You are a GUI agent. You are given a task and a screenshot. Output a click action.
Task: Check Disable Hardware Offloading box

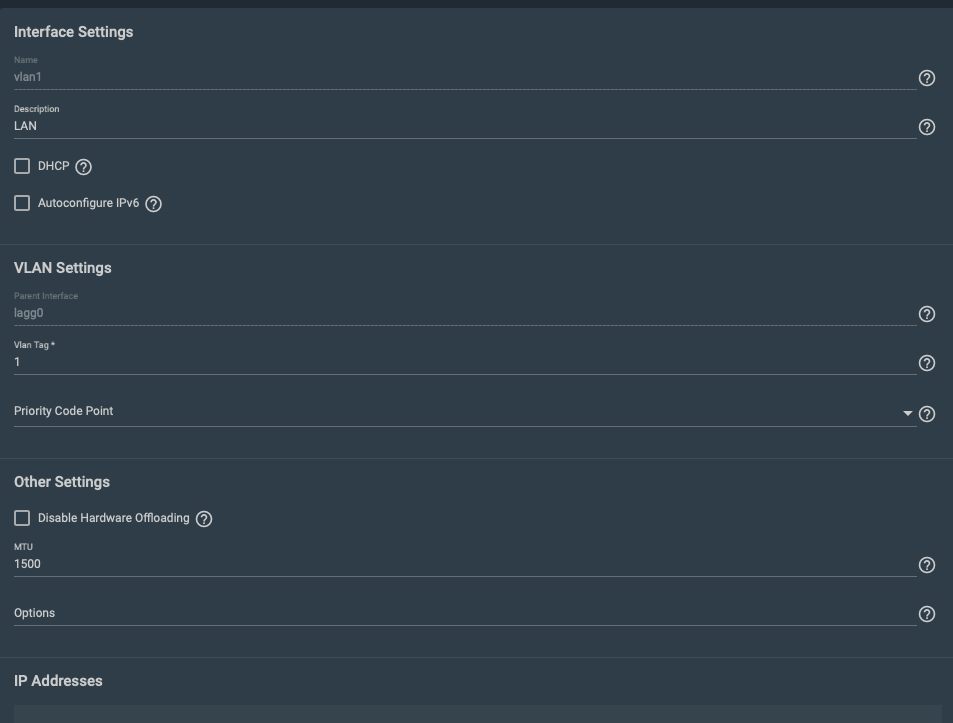pyautogui.click(x=22, y=518)
